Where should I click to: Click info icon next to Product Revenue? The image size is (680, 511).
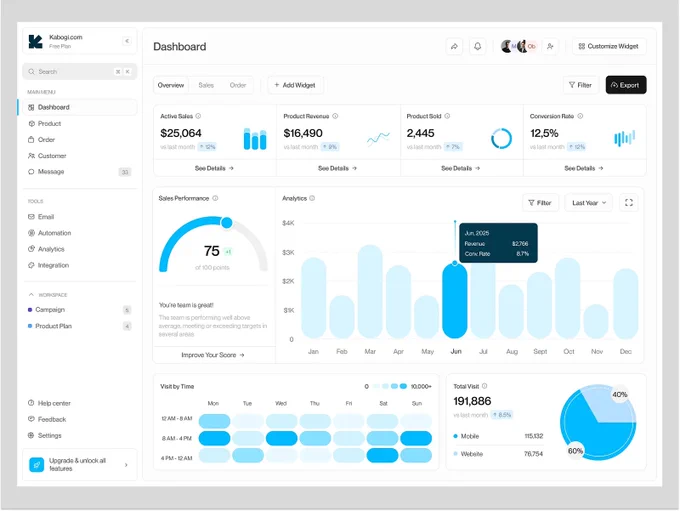point(335,116)
